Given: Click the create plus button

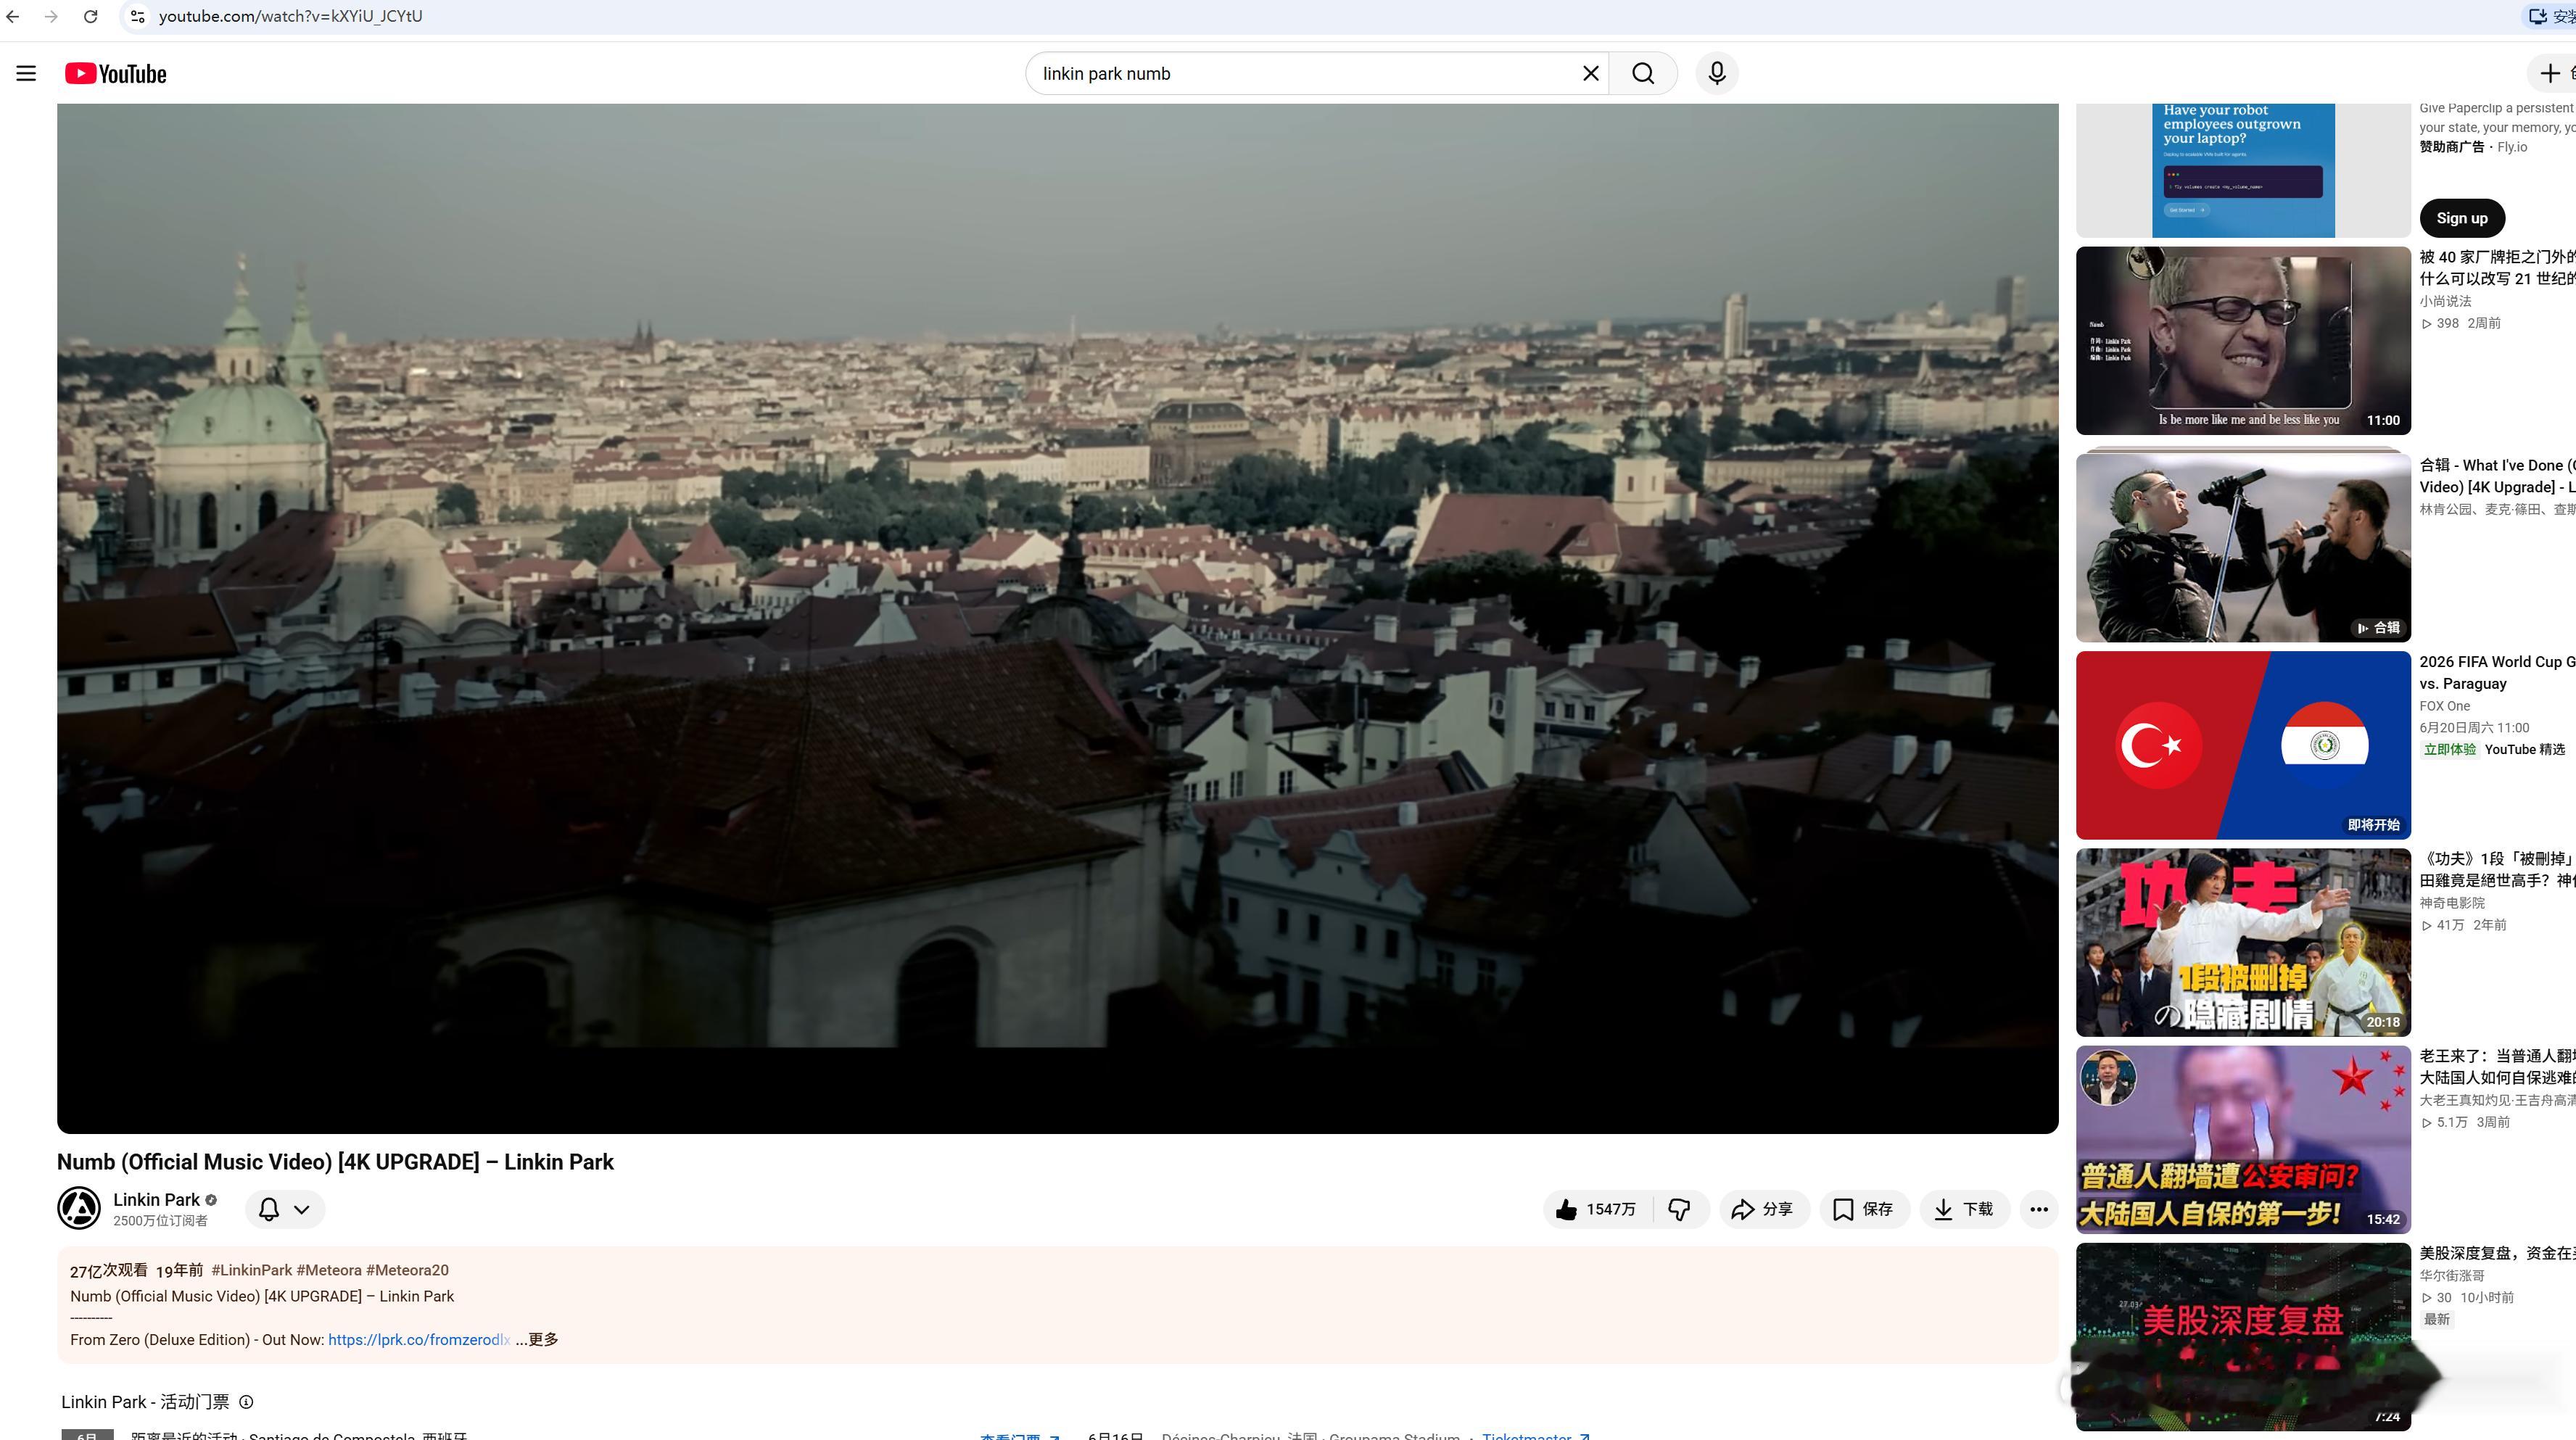Looking at the screenshot, I should 2551,73.
